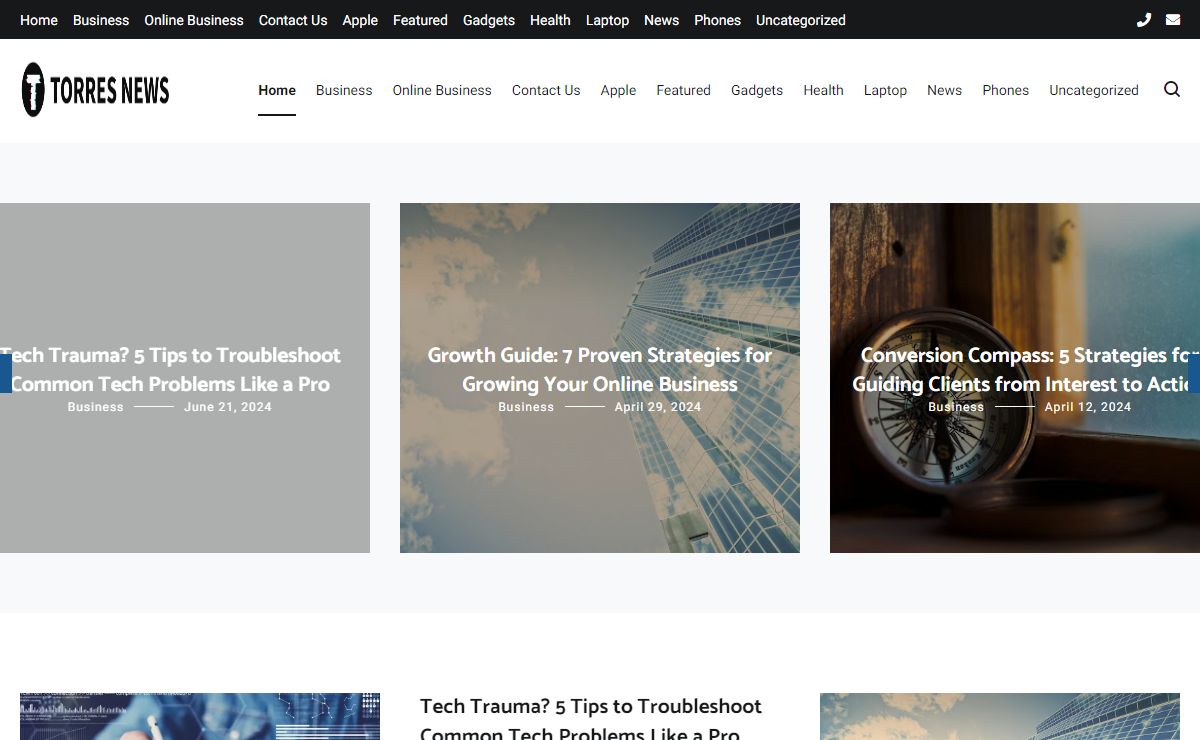Go to next slide using right arrow
Image resolution: width=1200 pixels, height=740 pixels.
[x=1194, y=373]
